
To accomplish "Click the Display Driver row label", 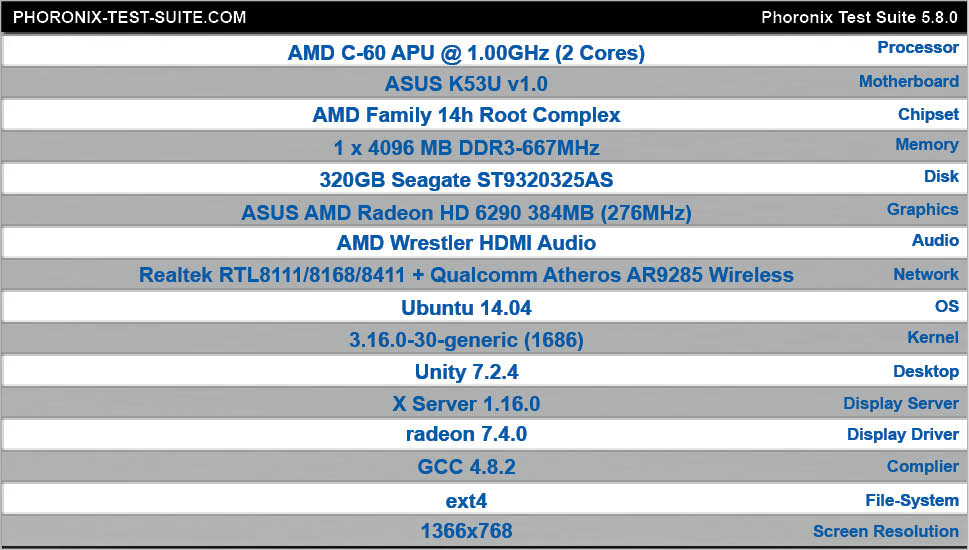I will point(902,434).
